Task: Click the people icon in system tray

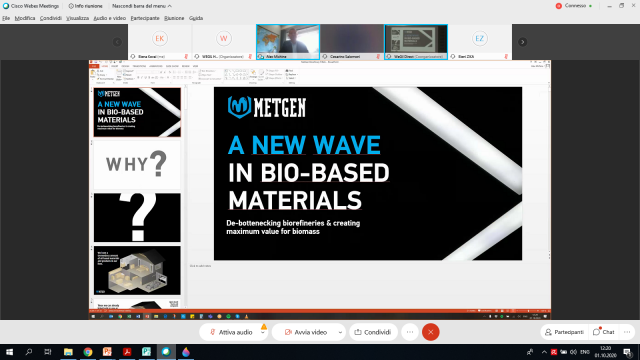Action: click(x=530, y=352)
